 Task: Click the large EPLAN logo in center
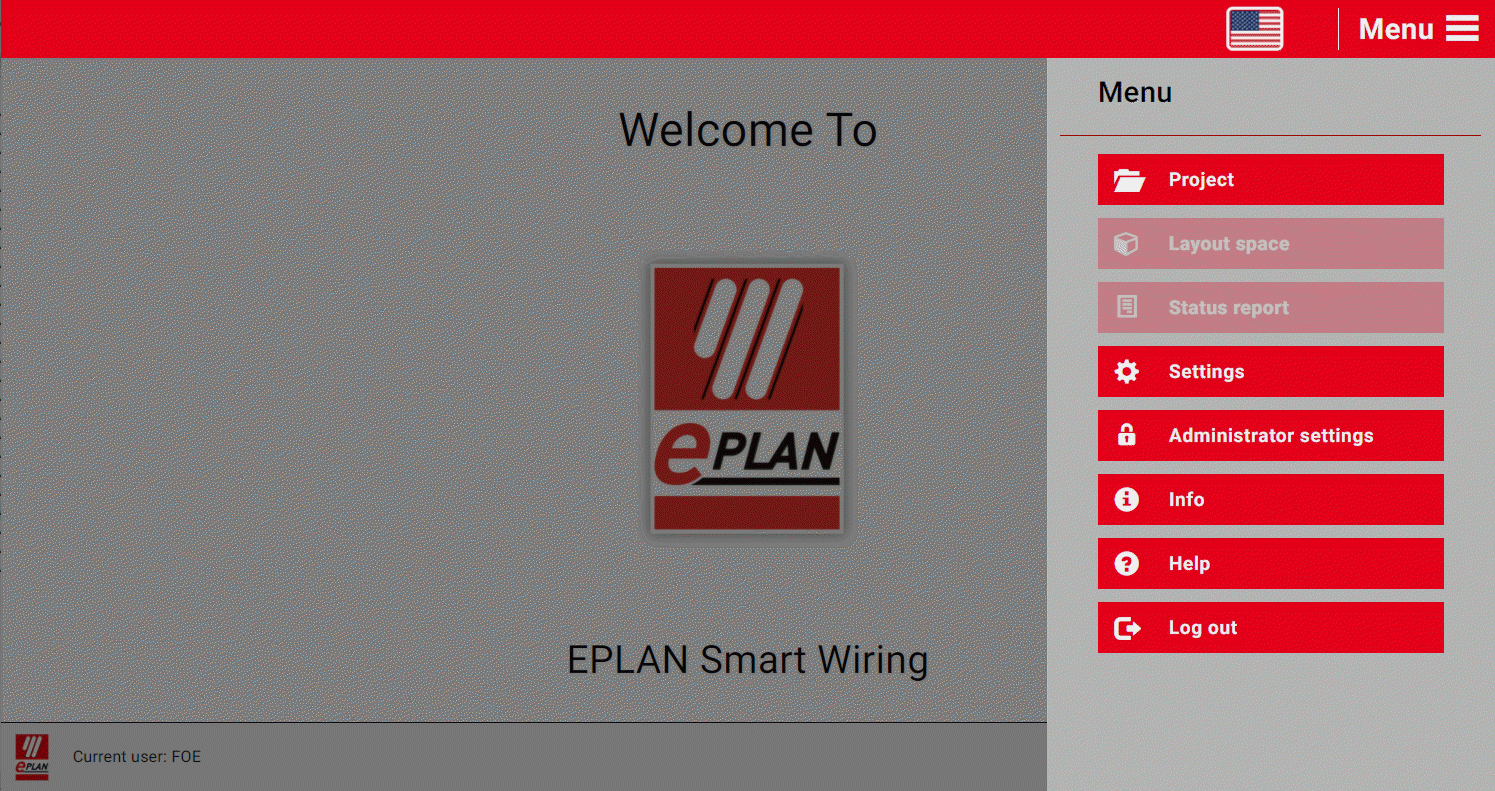pos(746,399)
